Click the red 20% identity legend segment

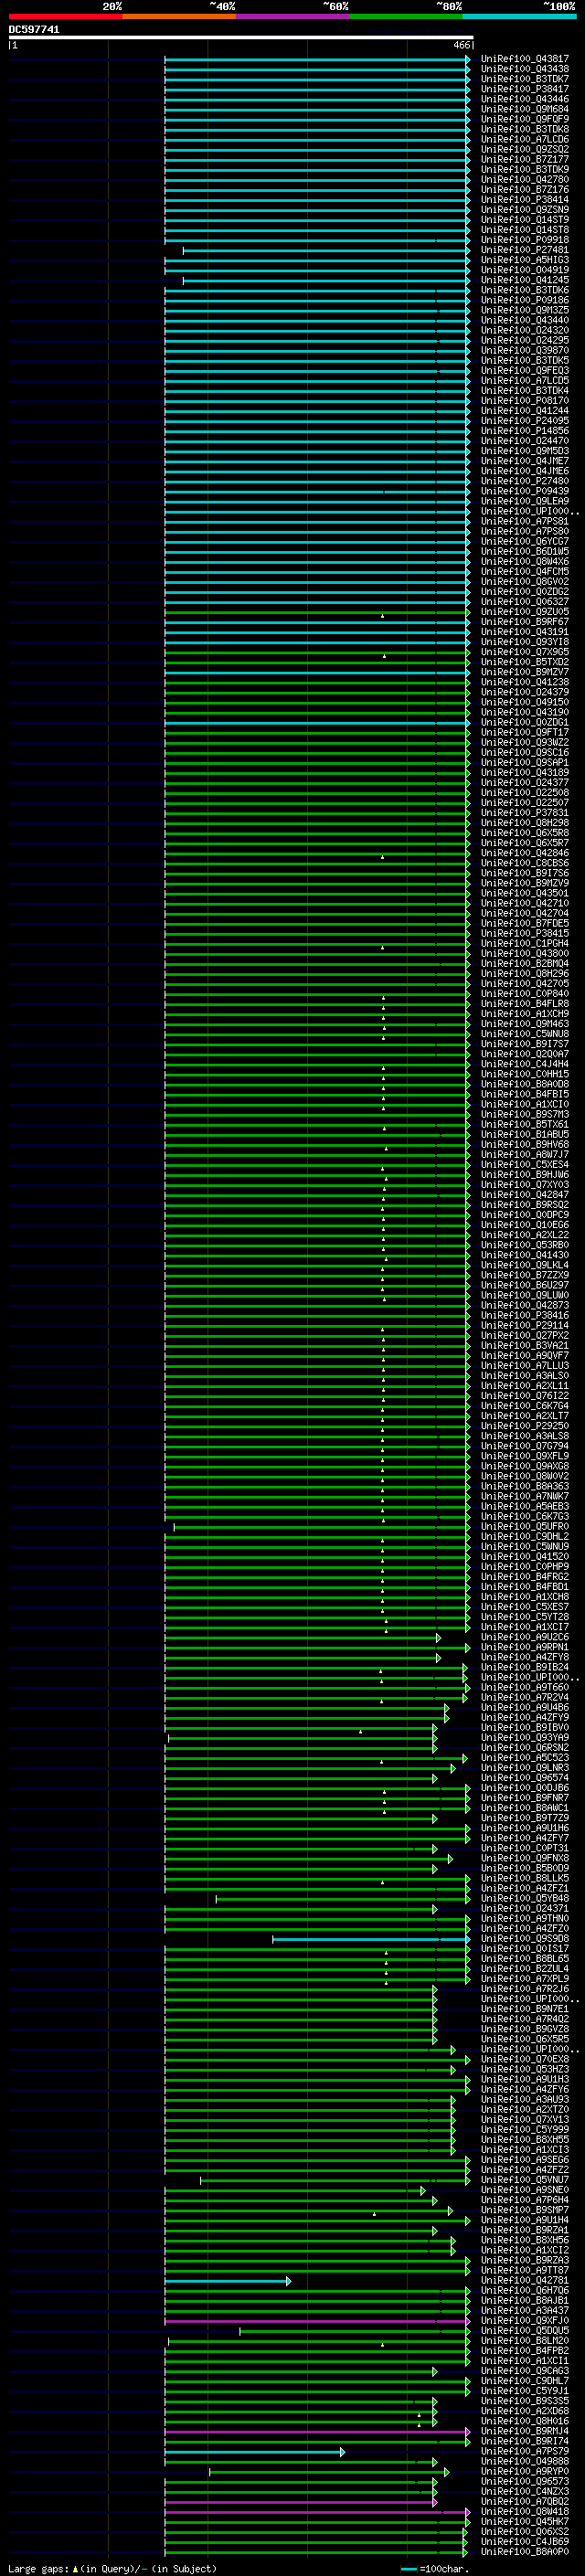coord(65,16)
